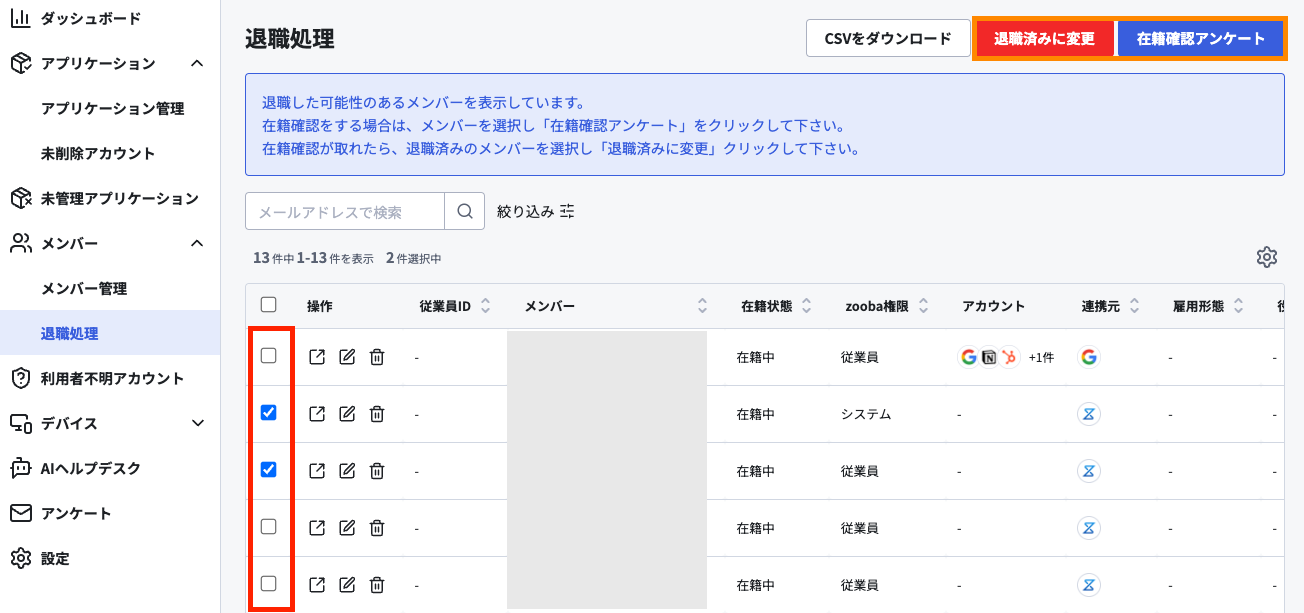Open link icon in checked 従業員 row

pyautogui.click(x=317, y=471)
